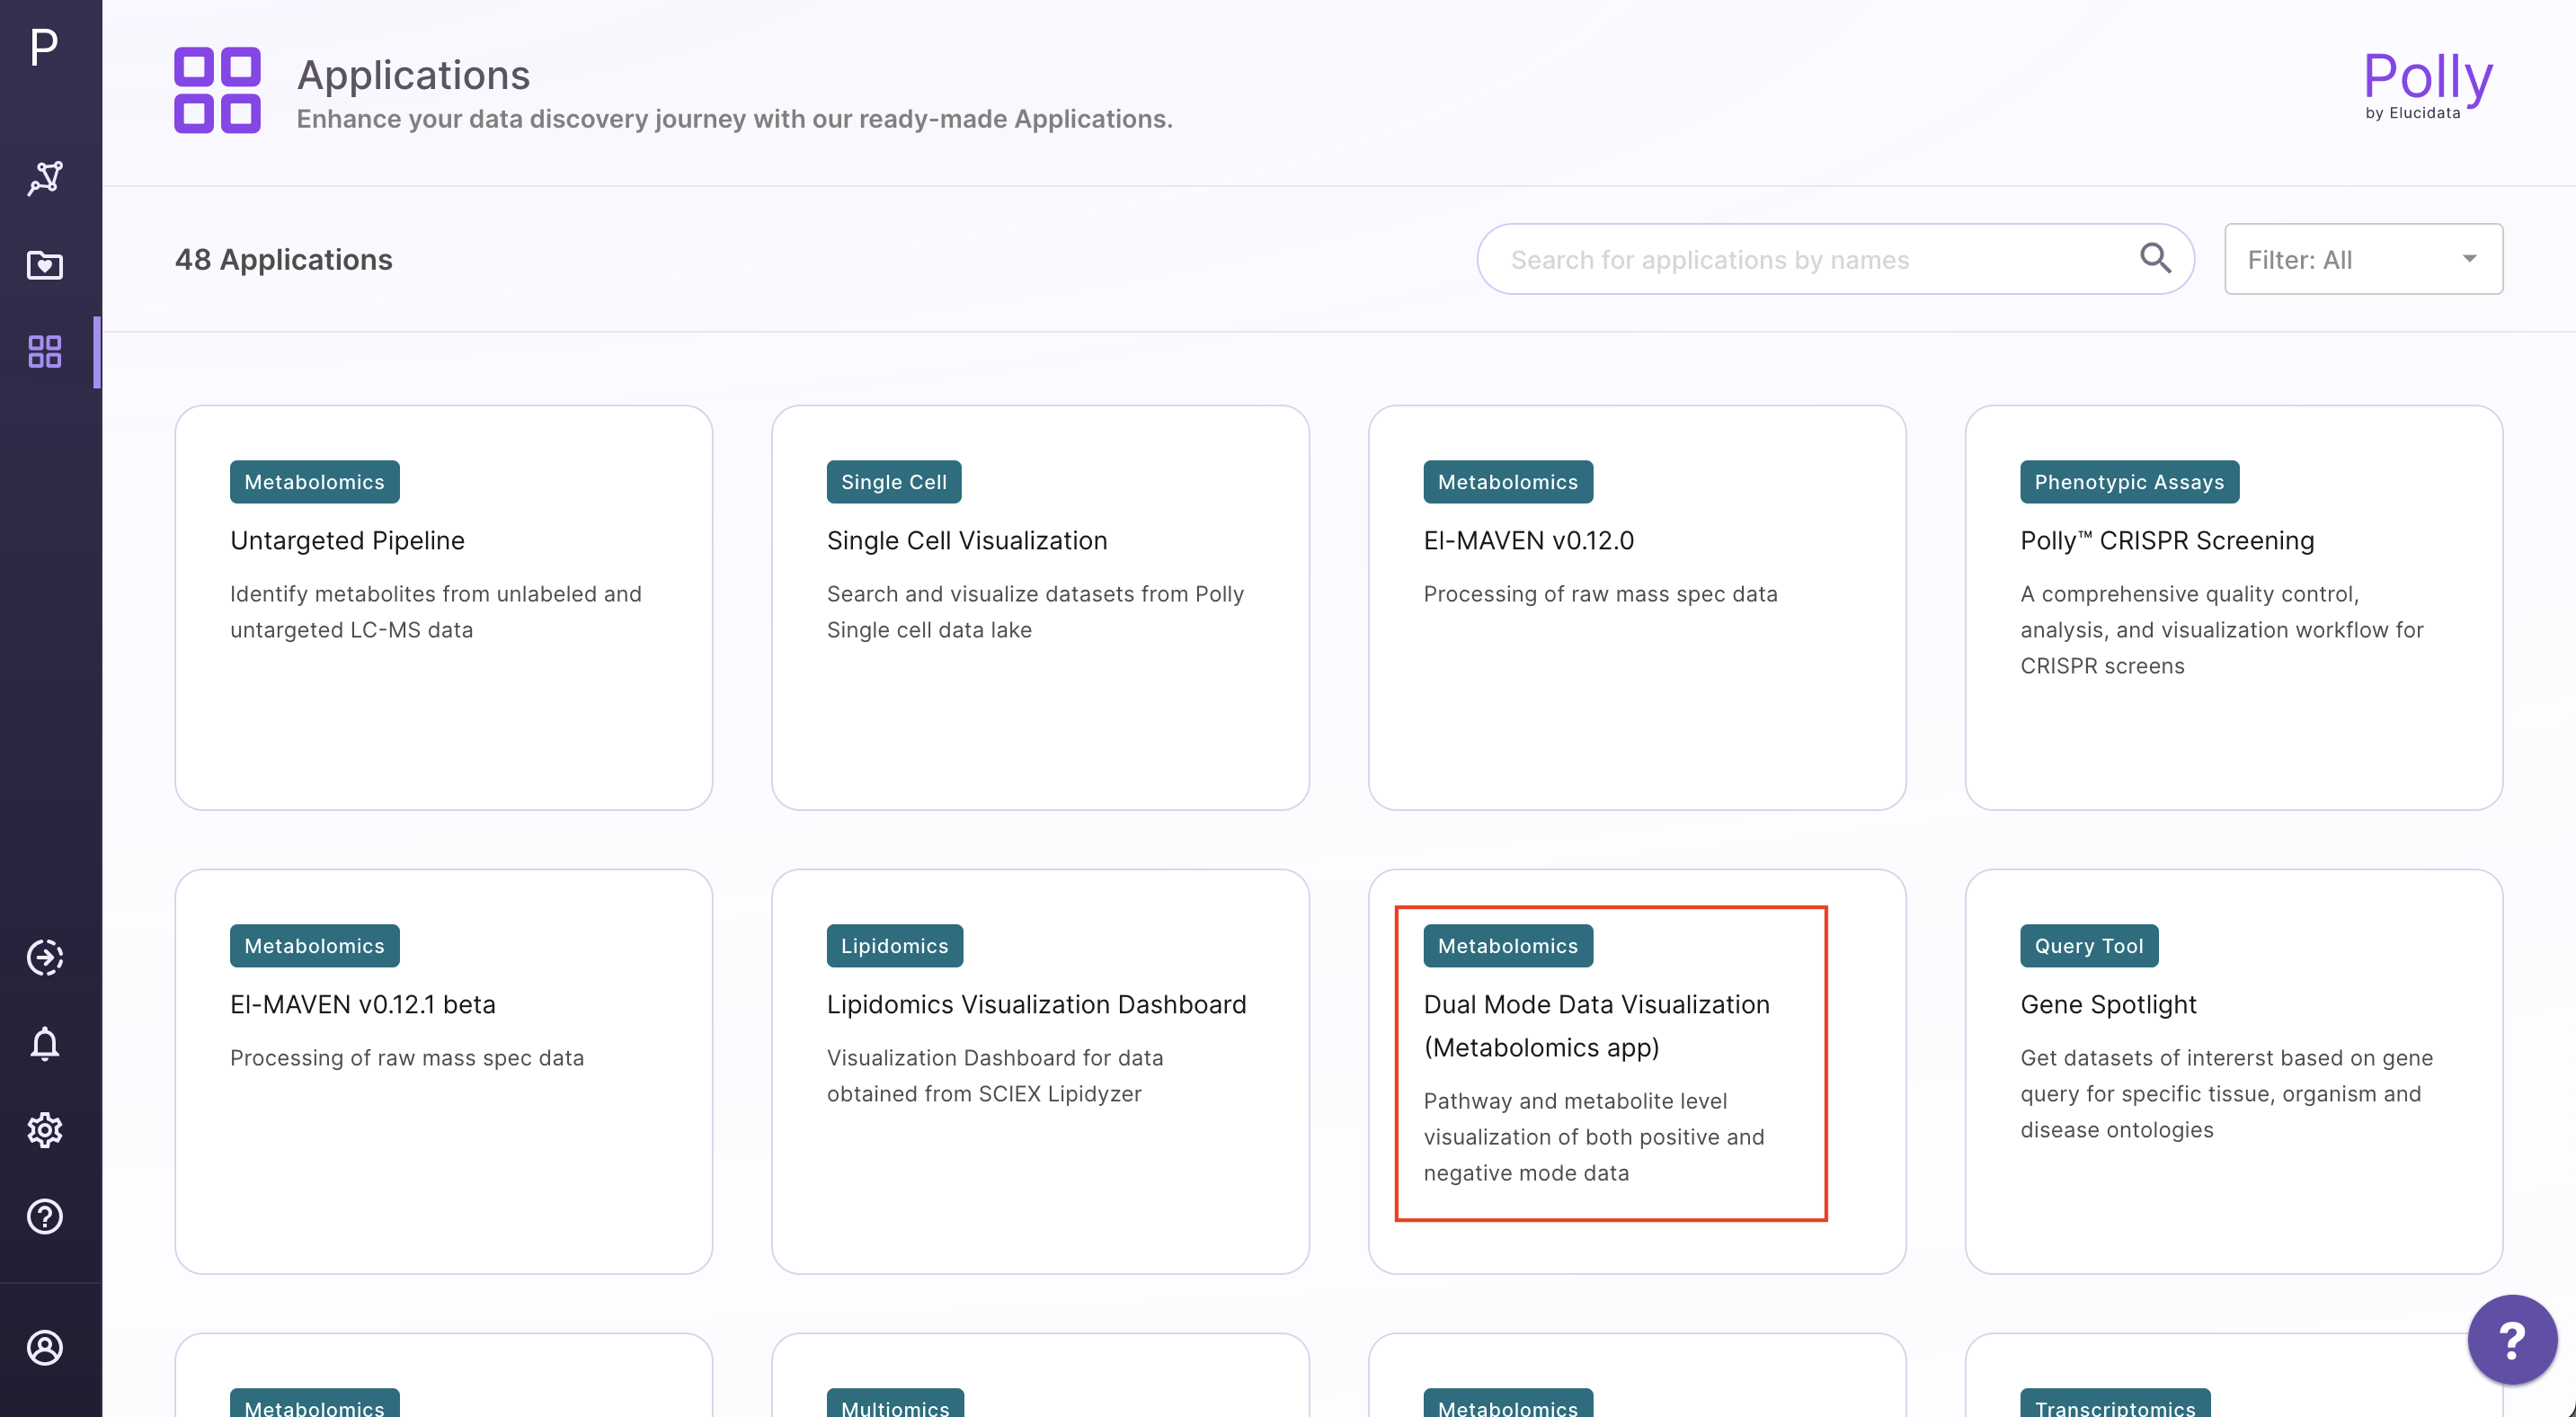Click the Multiomics tag at bottom
Screen dimensions: 2576x1417
point(895,1403)
